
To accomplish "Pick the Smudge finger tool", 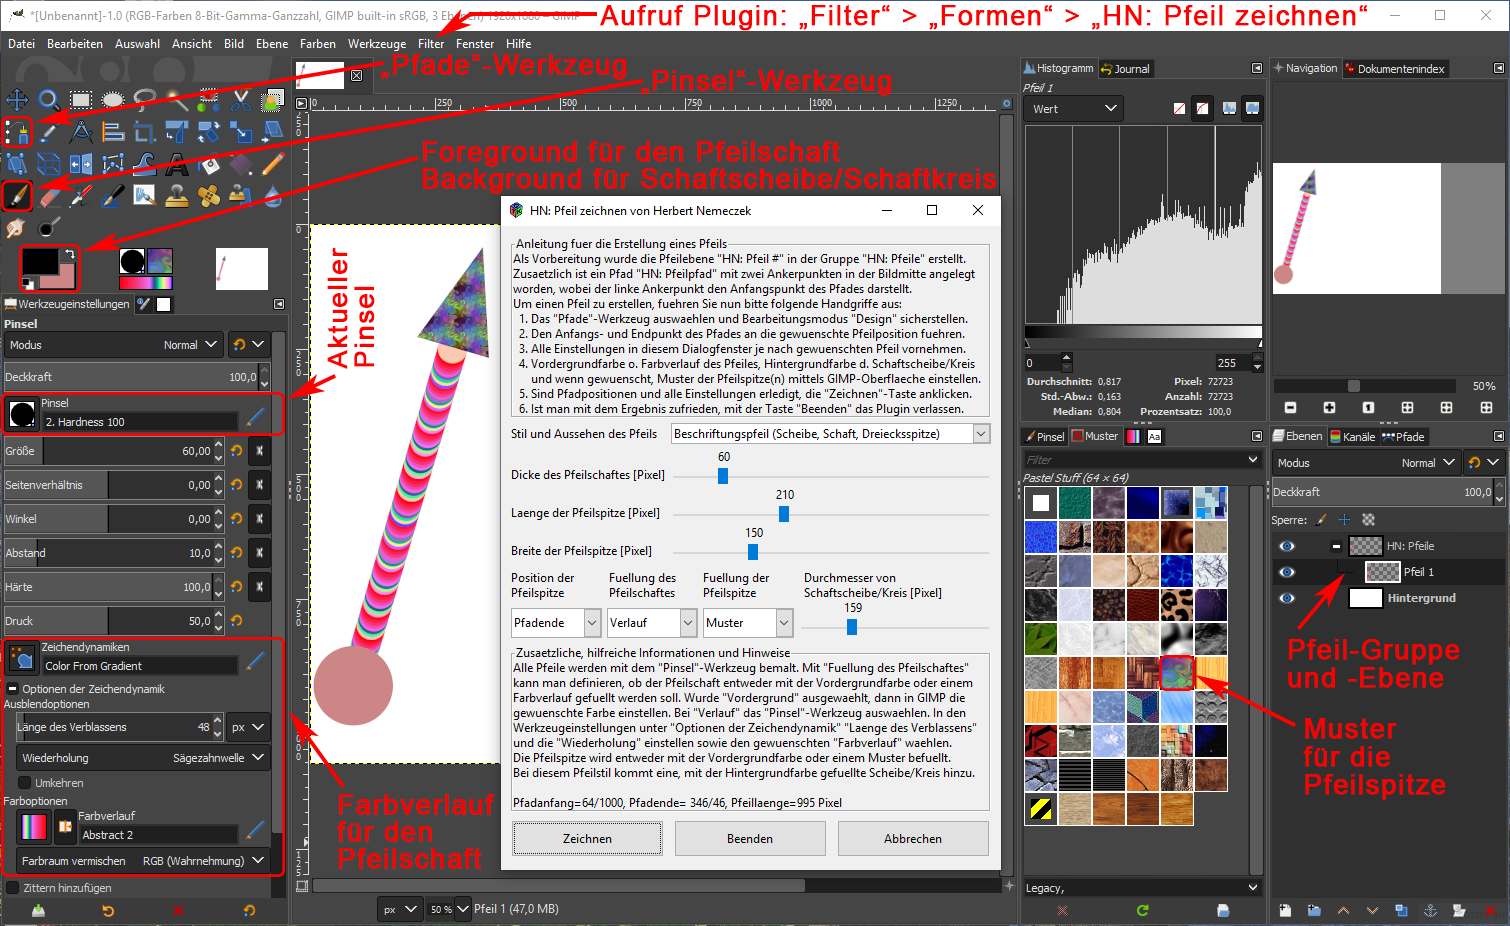I will pos(17,228).
